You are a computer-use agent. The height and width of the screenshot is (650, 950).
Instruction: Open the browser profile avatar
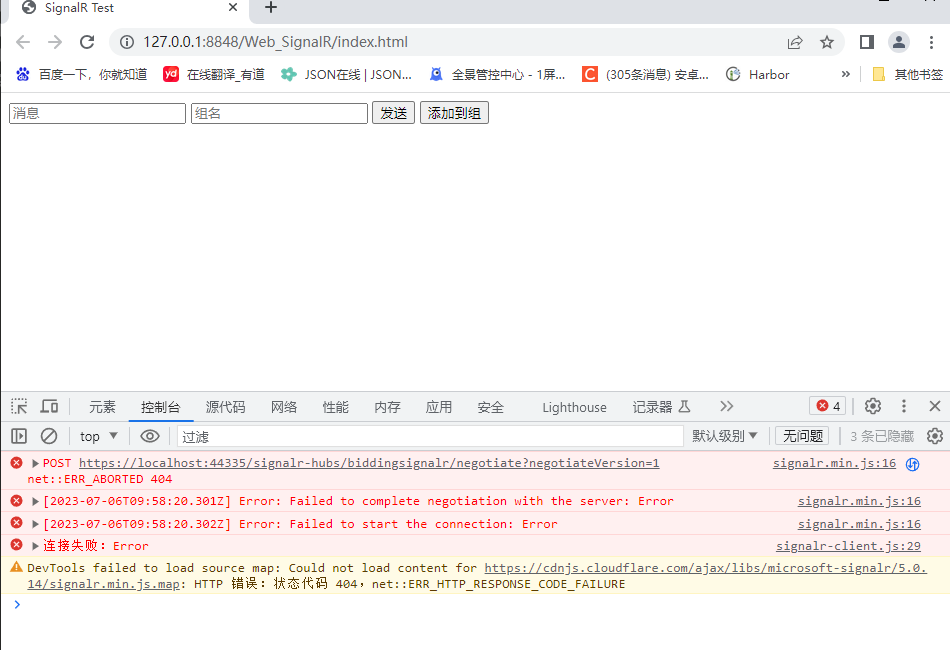pos(898,42)
